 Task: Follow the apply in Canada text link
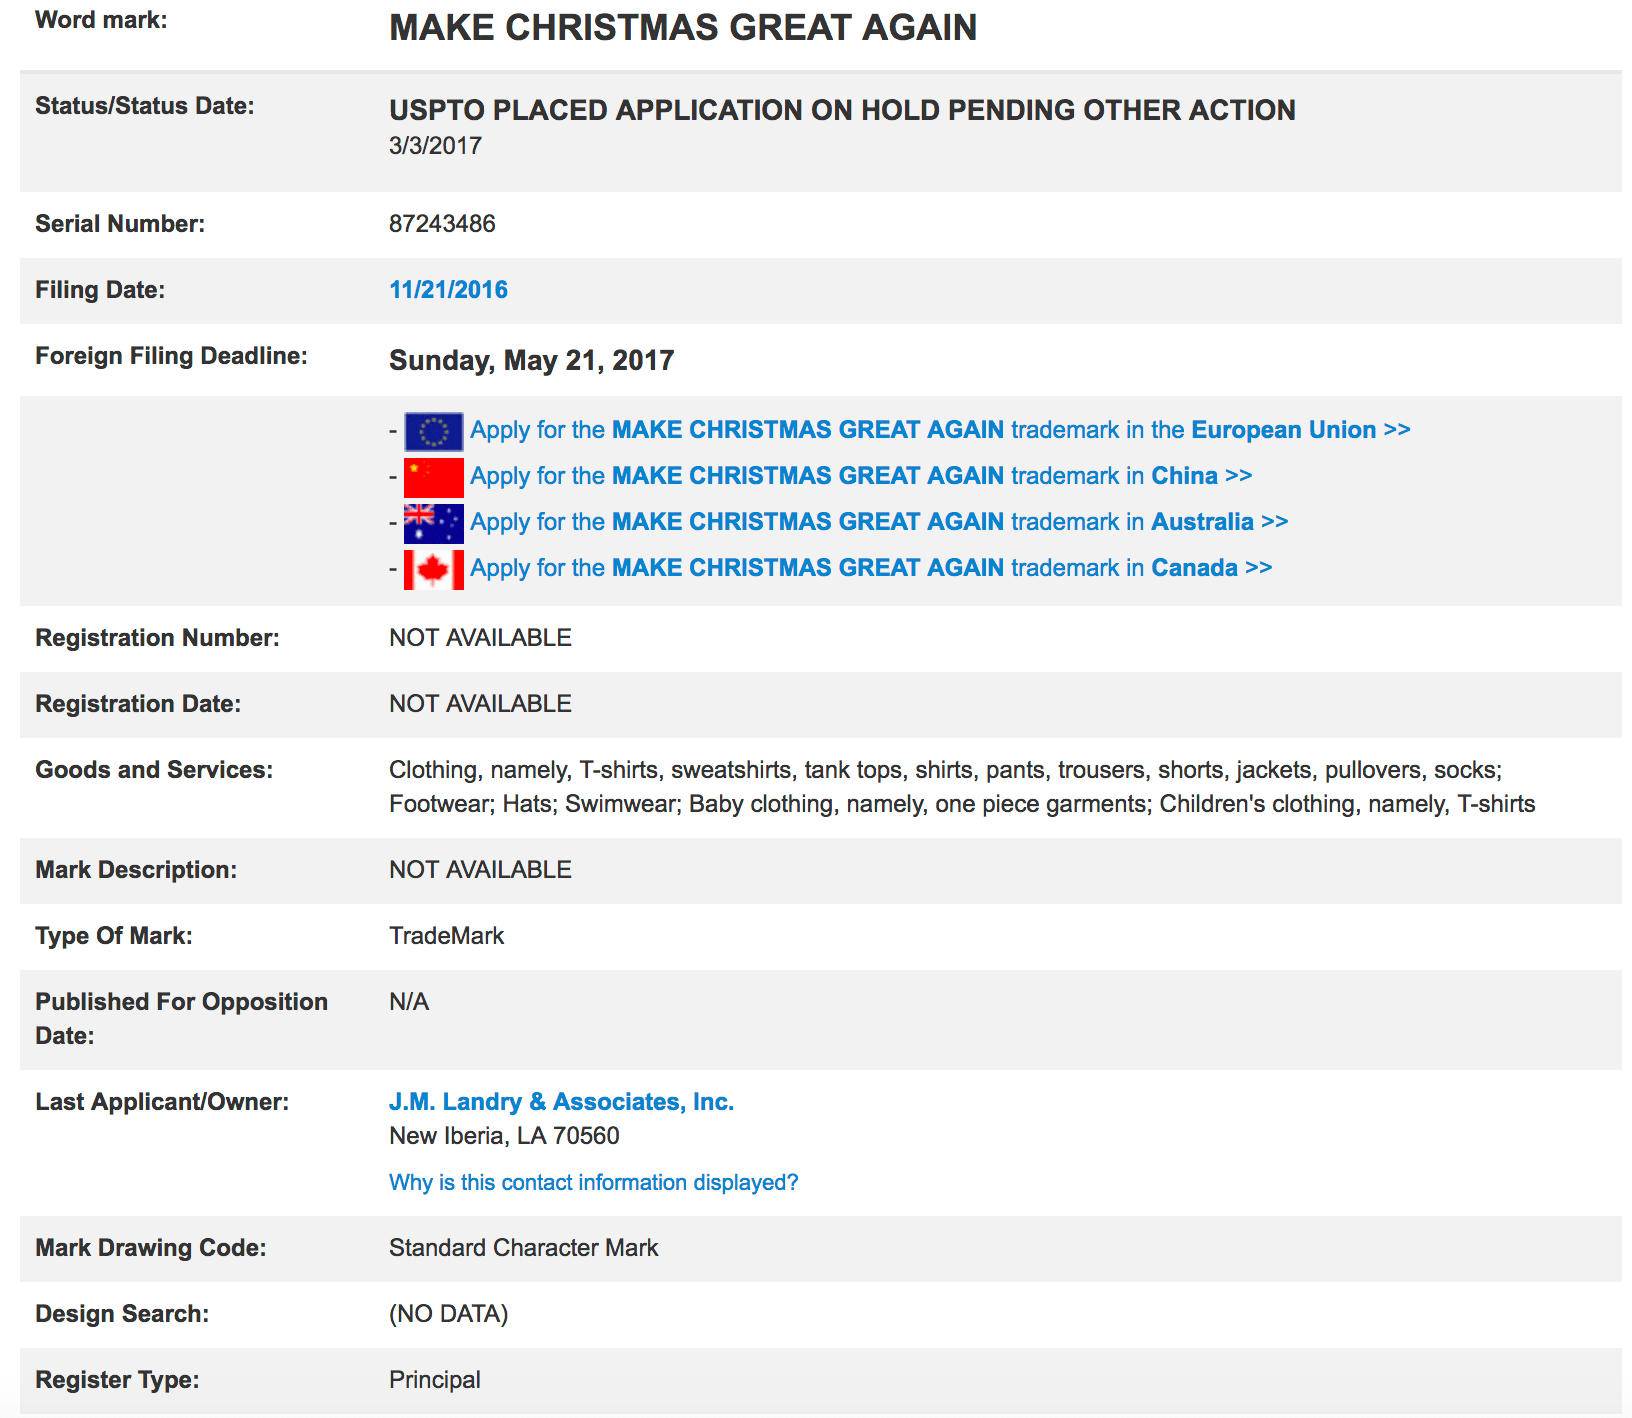click(870, 568)
